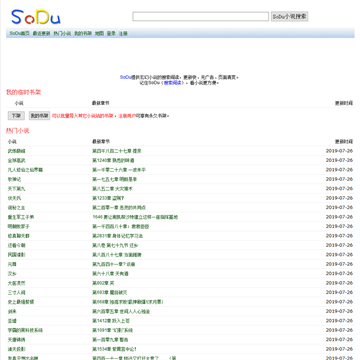Open novel 大医凌然
Image resolution: width=360 pixels, height=360 pixels.
17,283
